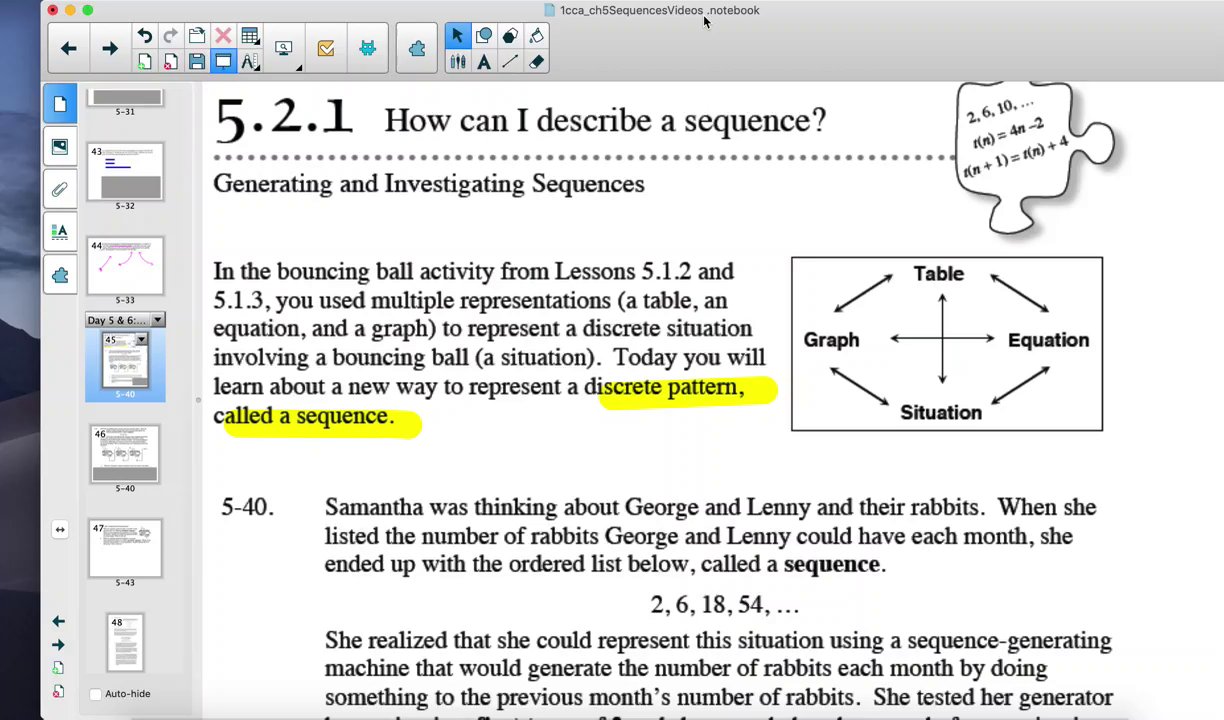
Task: Click the 'Table' label in diagram
Action: point(938,274)
